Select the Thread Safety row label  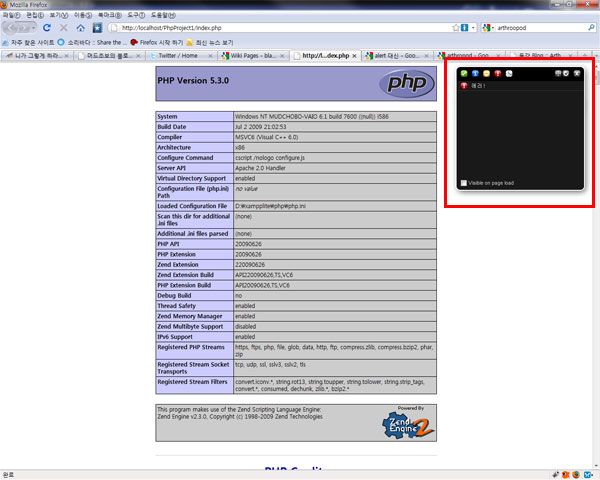point(176,306)
